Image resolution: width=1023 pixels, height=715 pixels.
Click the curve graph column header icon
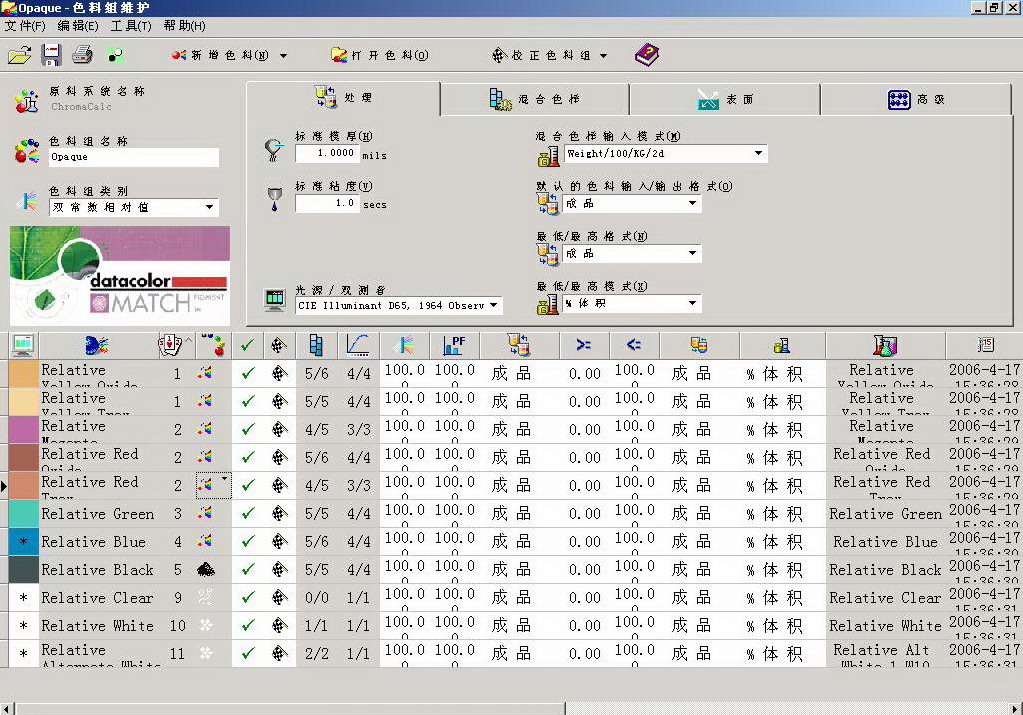pos(358,345)
